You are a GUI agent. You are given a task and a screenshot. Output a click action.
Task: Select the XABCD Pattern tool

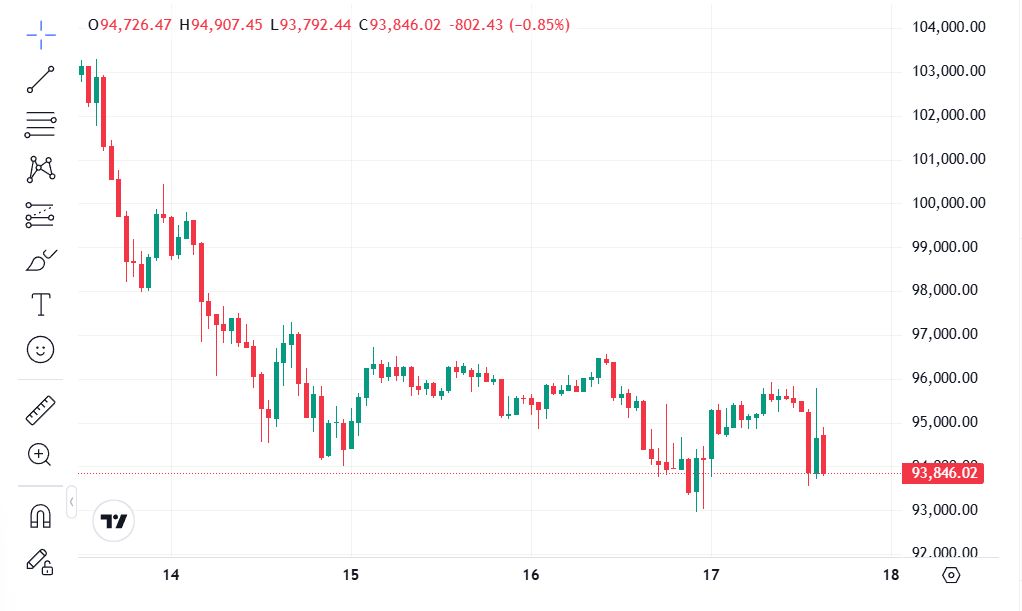[x=40, y=170]
